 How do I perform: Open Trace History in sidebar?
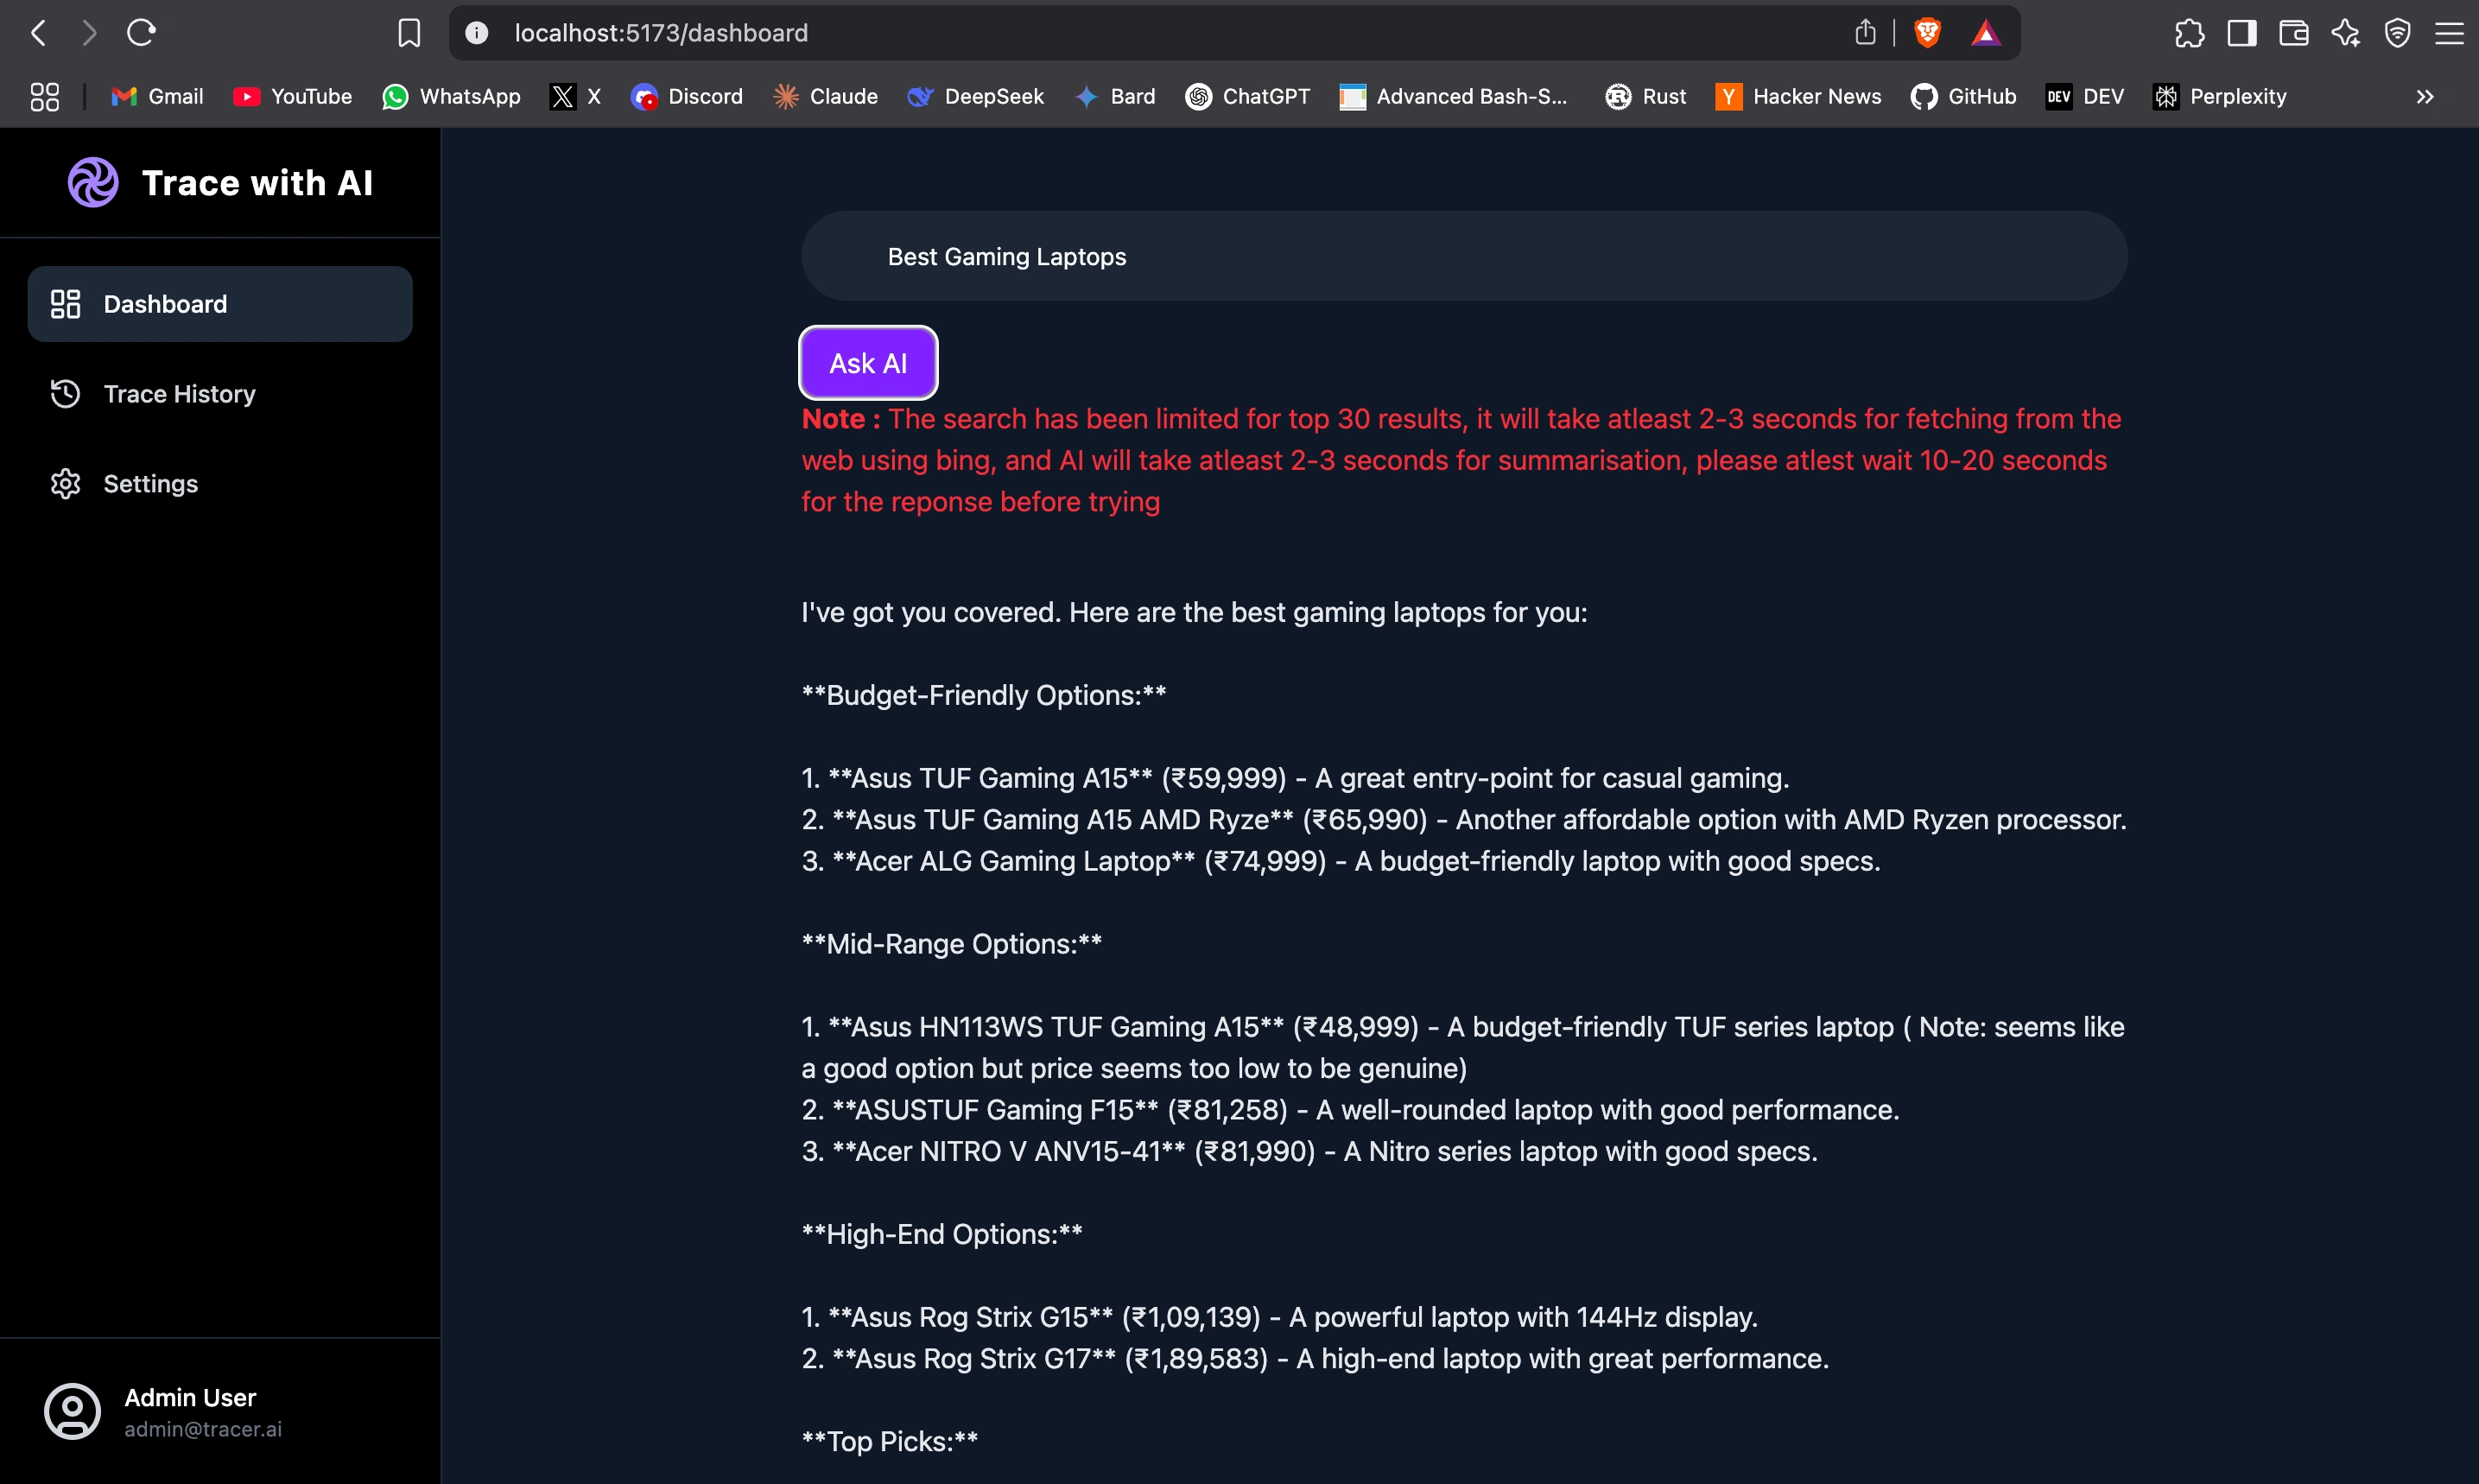coord(179,394)
